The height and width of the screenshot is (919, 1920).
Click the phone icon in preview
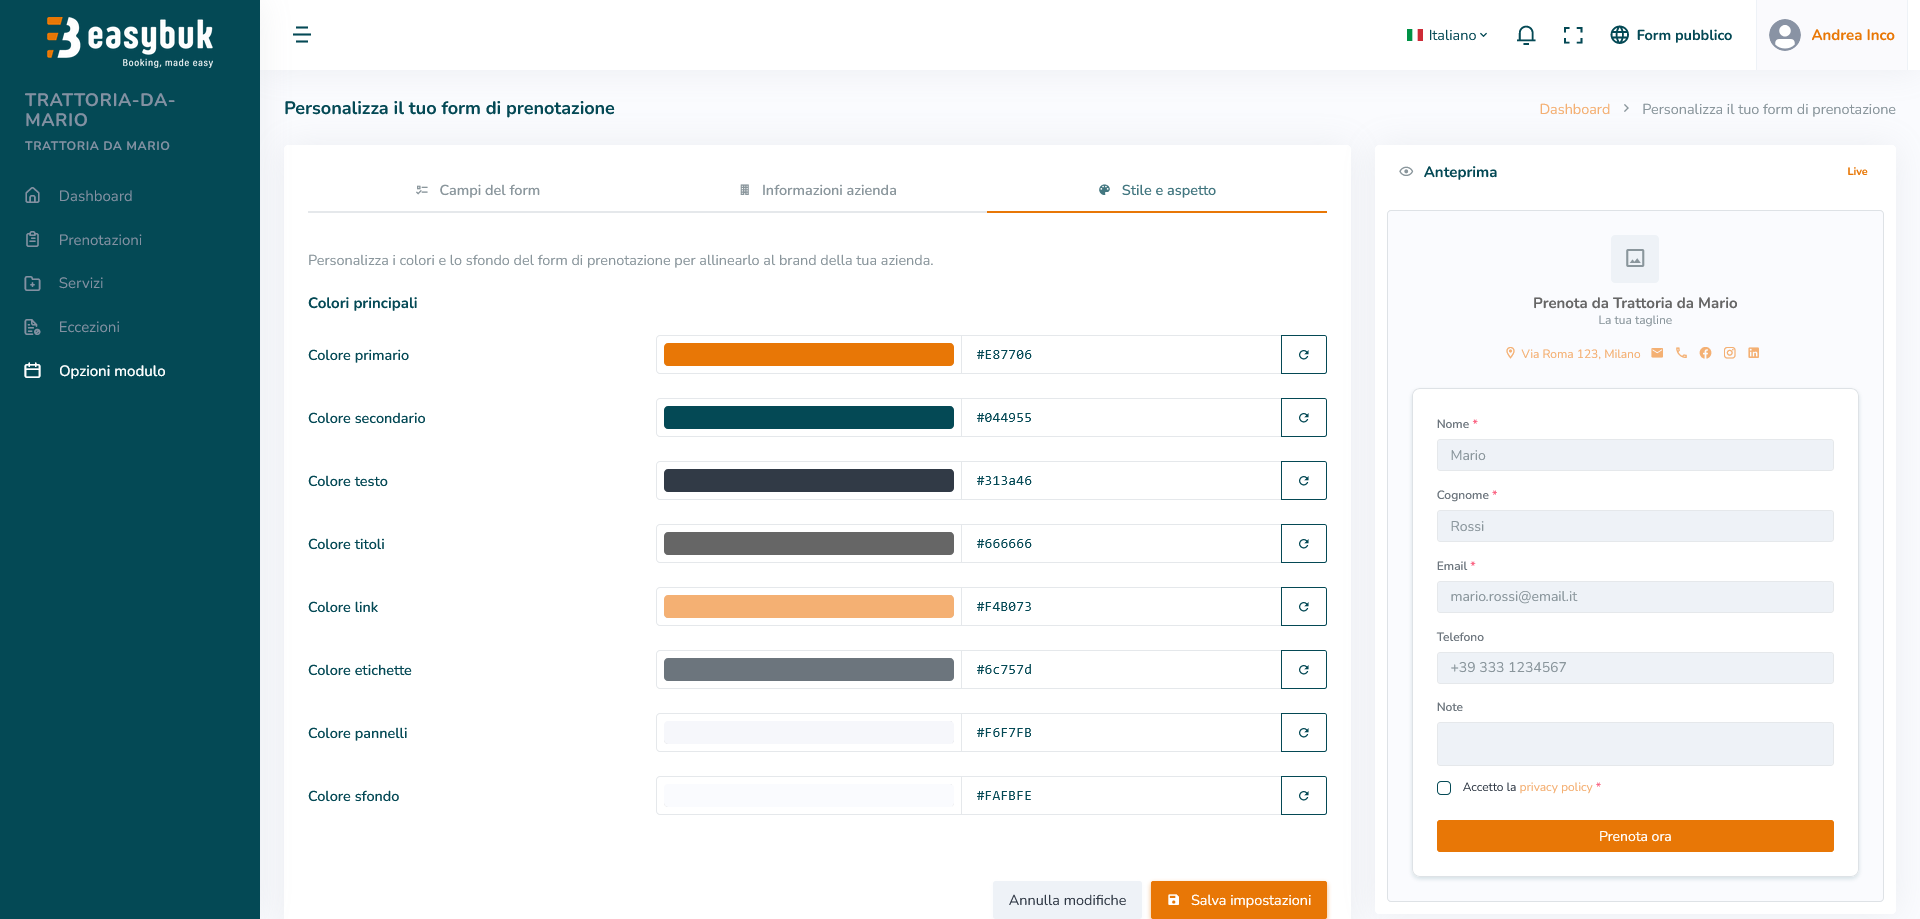pos(1681,353)
